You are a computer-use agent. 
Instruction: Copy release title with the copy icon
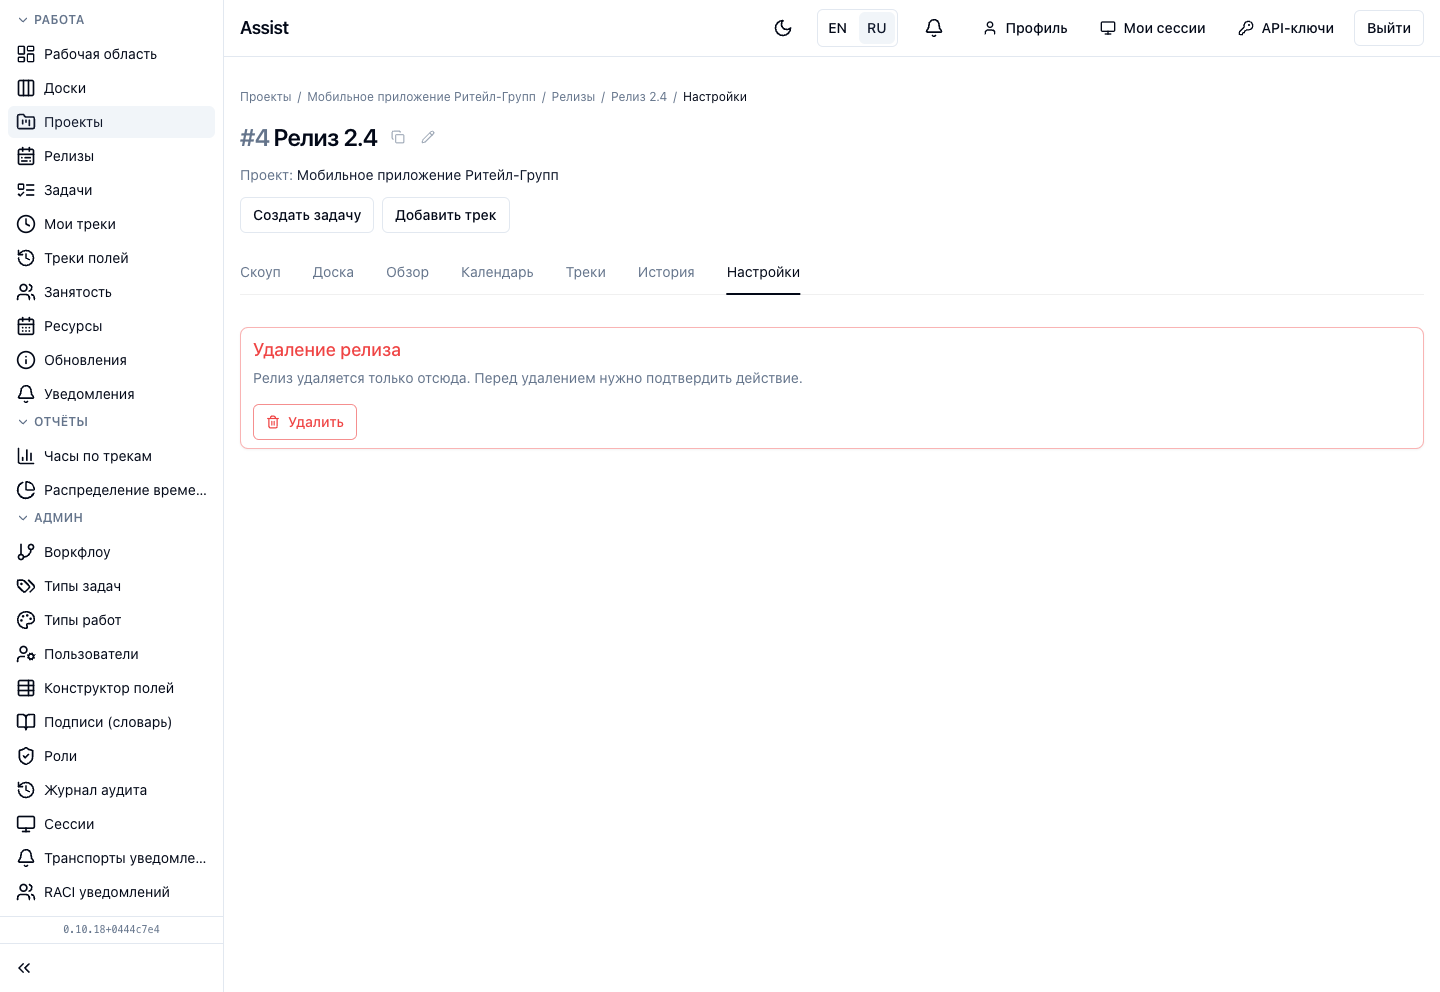[398, 137]
